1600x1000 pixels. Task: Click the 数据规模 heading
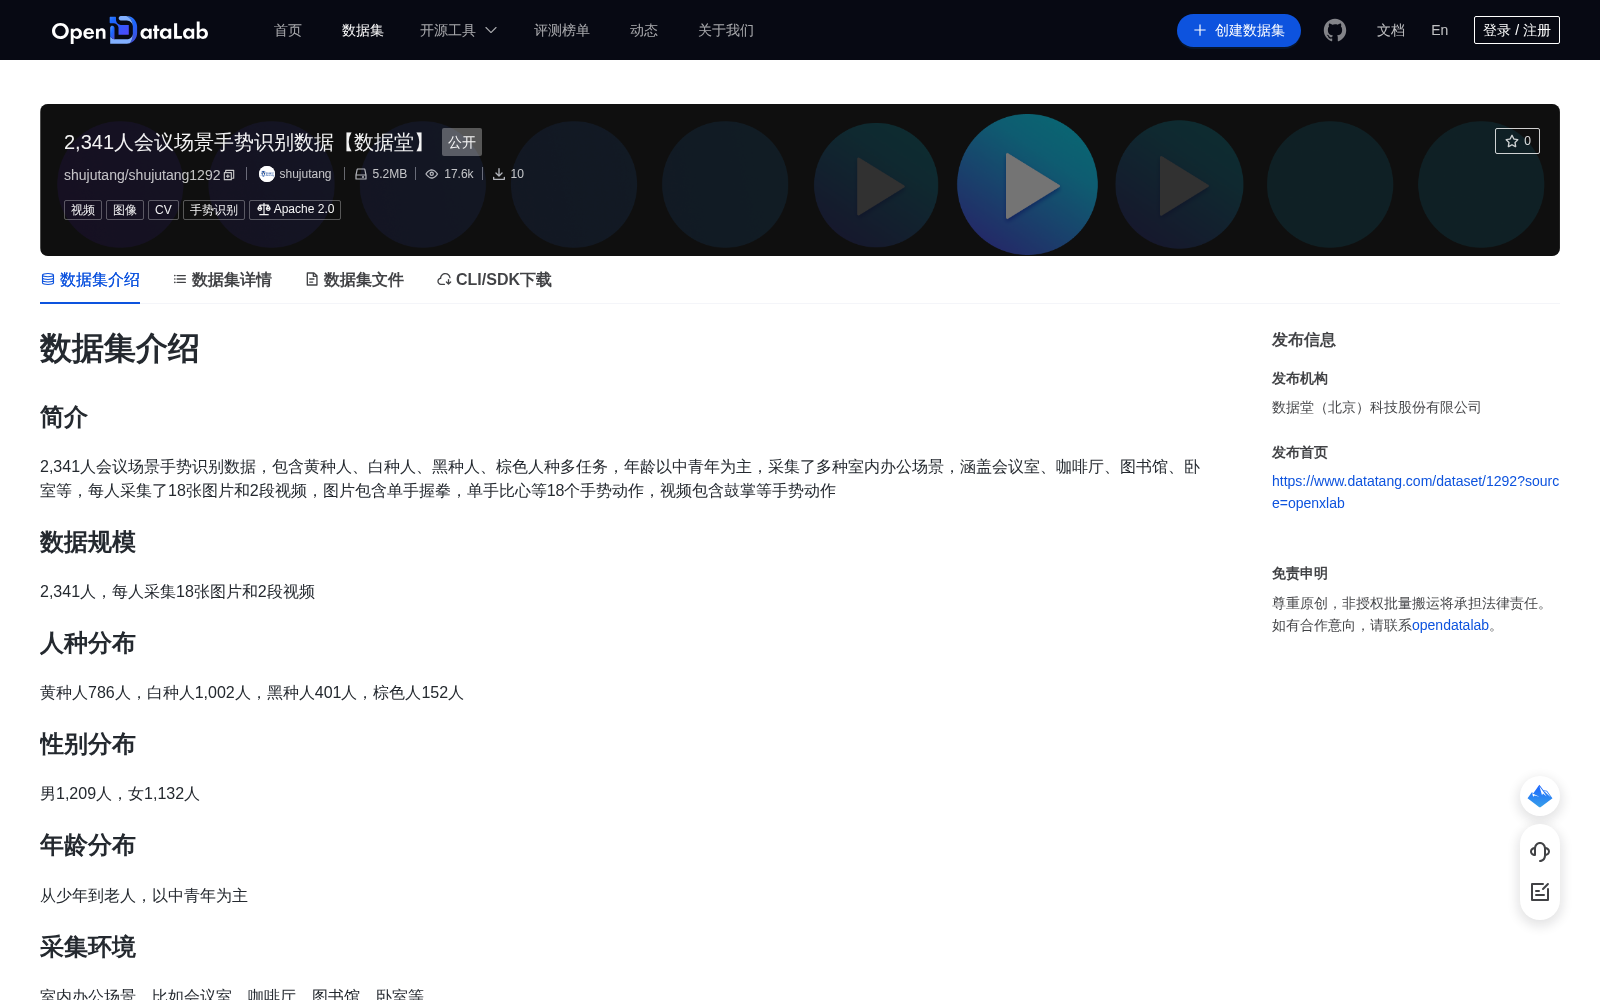click(x=88, y=542)
